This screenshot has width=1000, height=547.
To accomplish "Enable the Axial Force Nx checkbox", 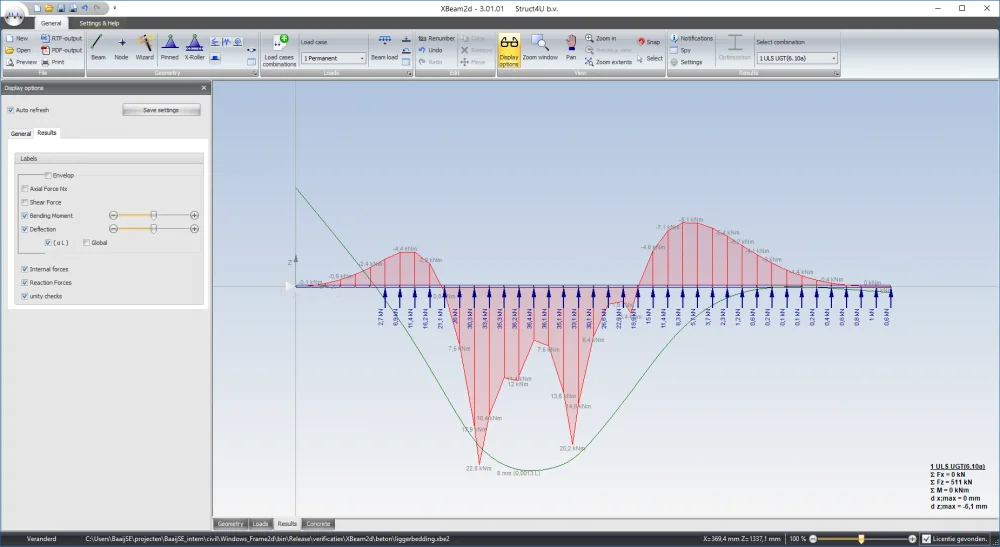I will [x=25, y=189].
